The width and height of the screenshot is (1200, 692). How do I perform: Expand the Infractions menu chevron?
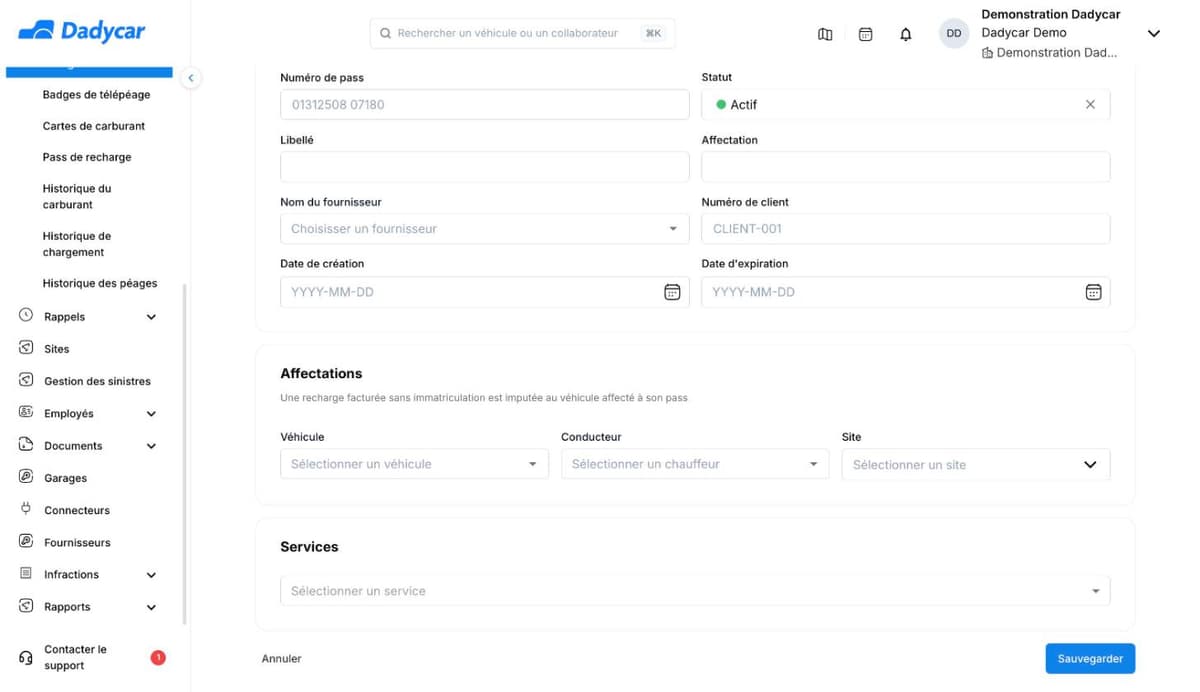(151, 575)
